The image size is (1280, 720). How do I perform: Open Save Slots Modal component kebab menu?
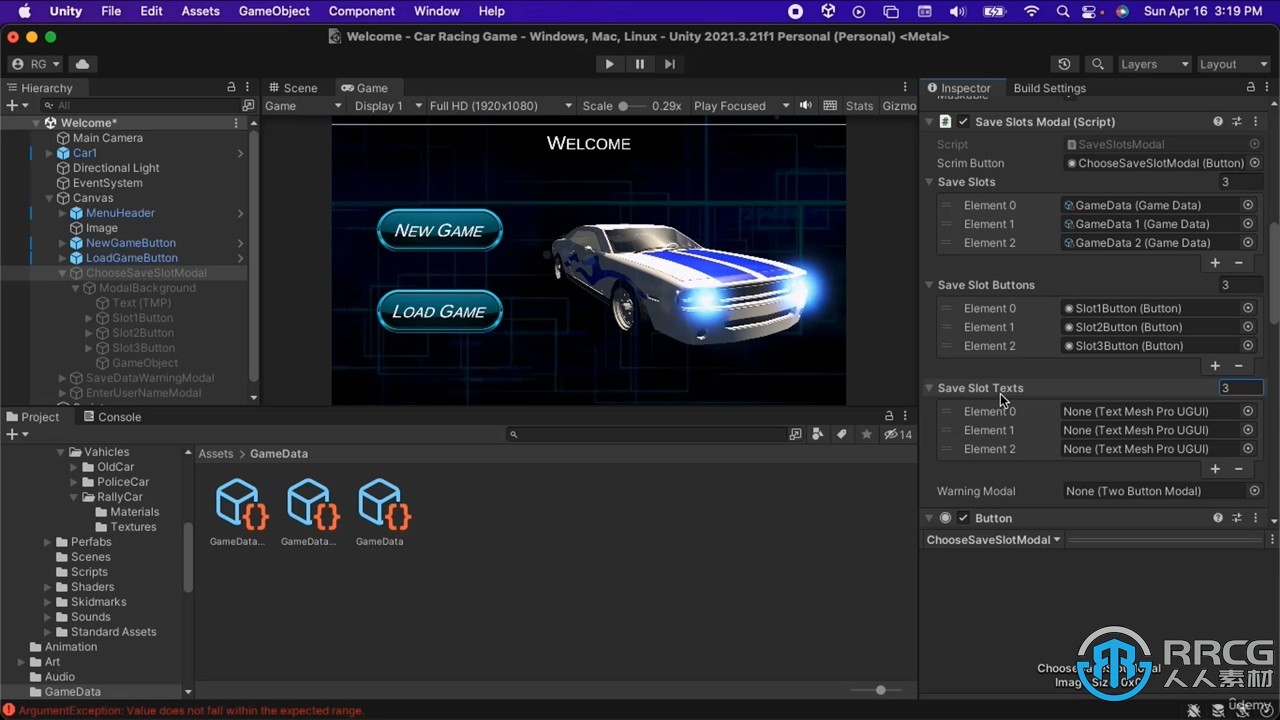pos(1255,122)
